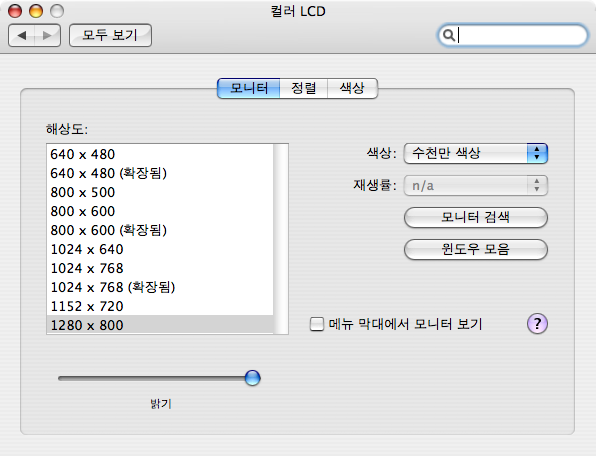Click the yellow minimize window button

coord(36,11)
